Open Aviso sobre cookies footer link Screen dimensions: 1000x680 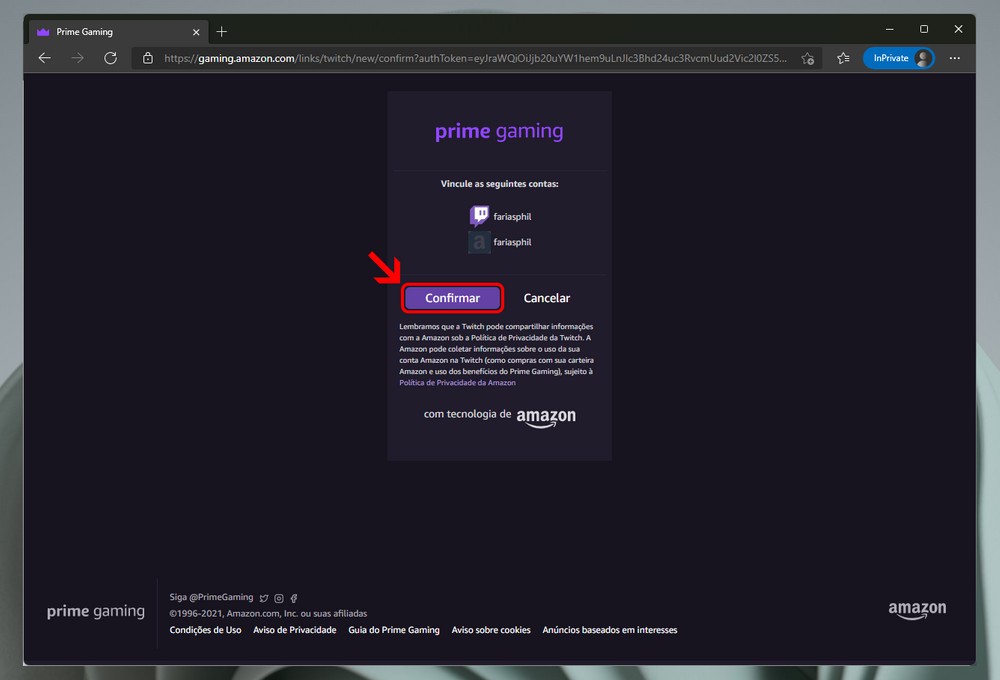click(x=491, y=630)
